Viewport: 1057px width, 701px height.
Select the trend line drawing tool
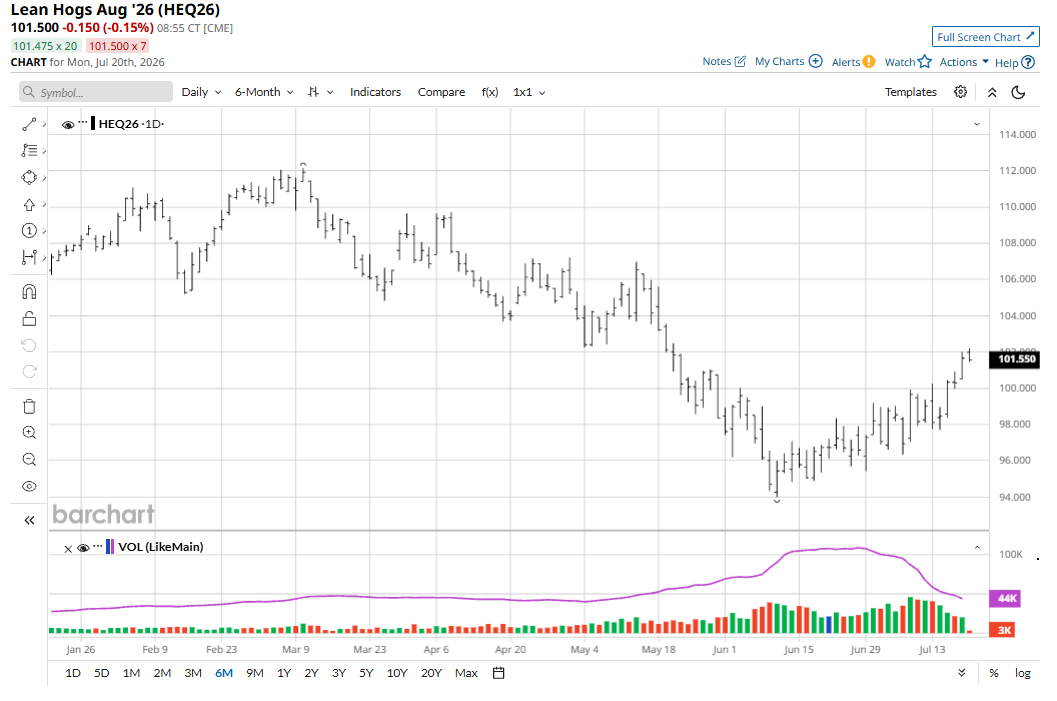[x=29, y=125]
